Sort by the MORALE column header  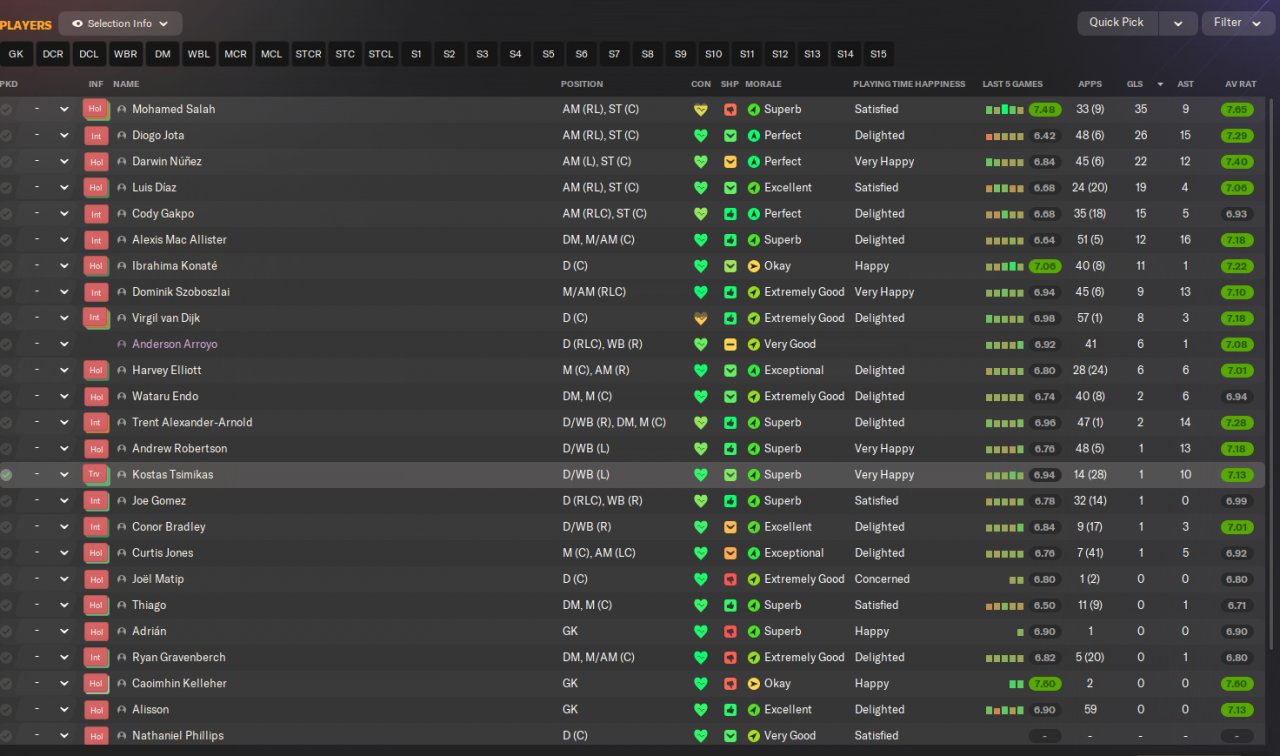[x=763, y=84]
